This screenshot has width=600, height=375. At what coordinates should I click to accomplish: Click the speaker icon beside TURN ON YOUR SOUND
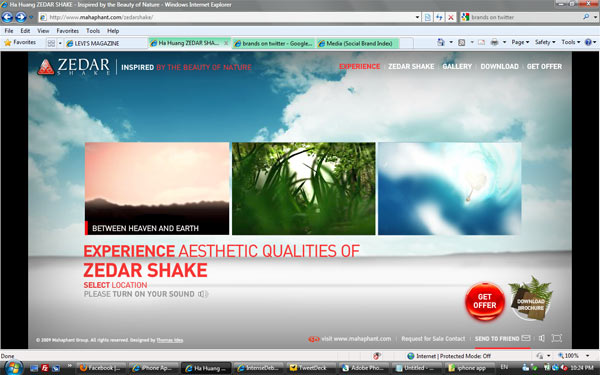pyautogui.click(x=203, y=294)
